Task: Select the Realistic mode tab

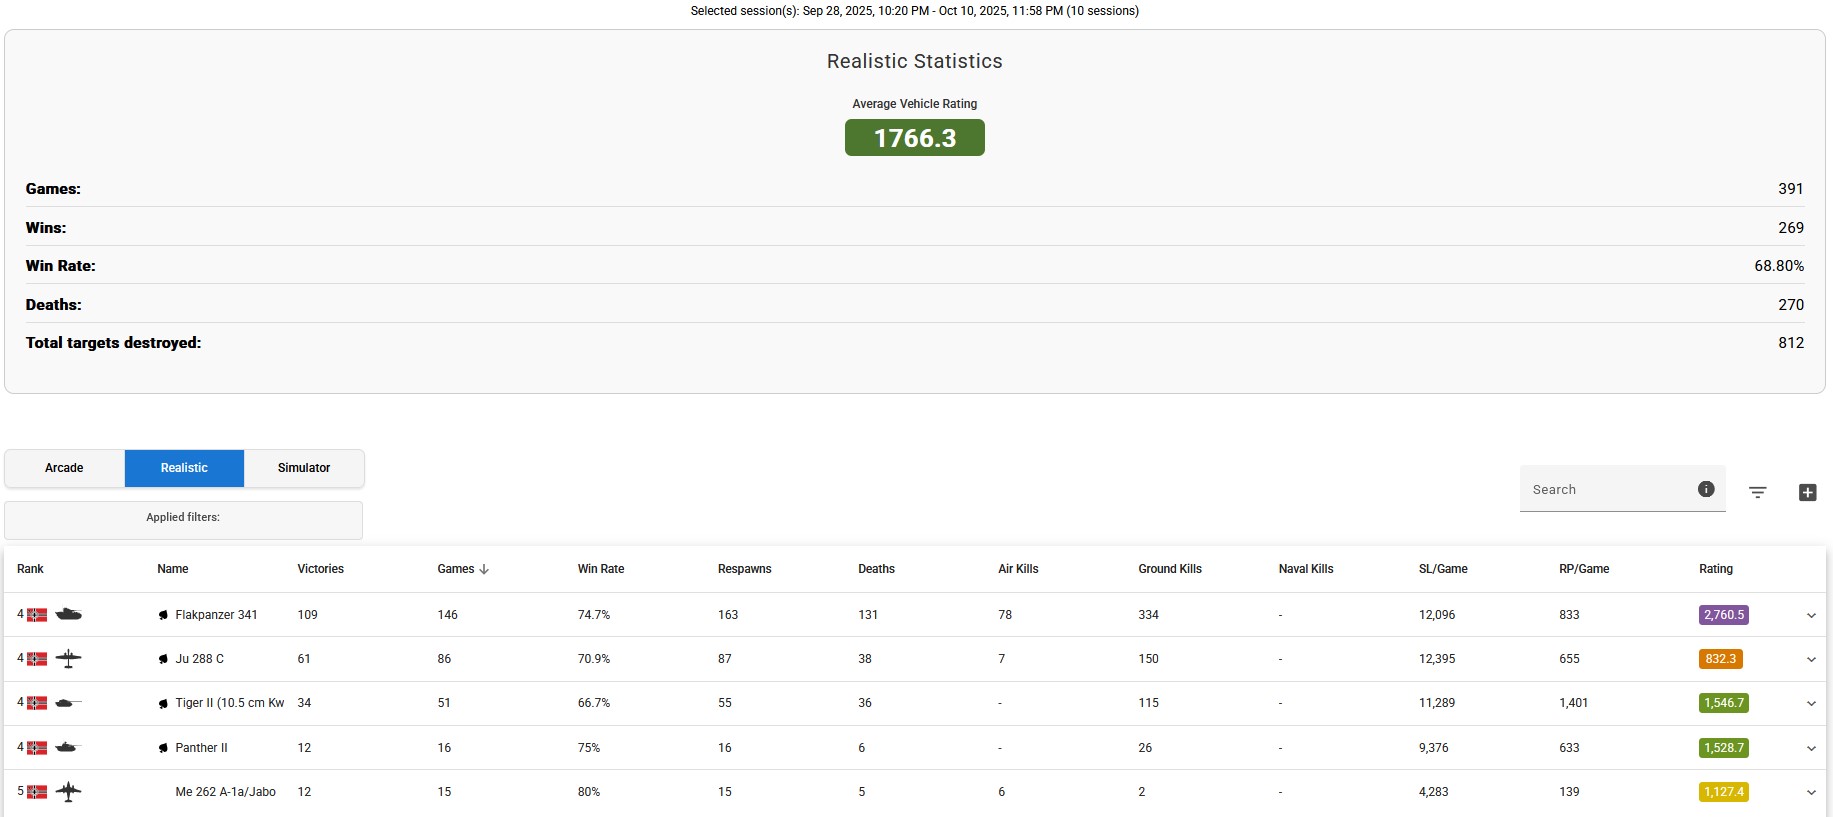Action: (184, 468)
